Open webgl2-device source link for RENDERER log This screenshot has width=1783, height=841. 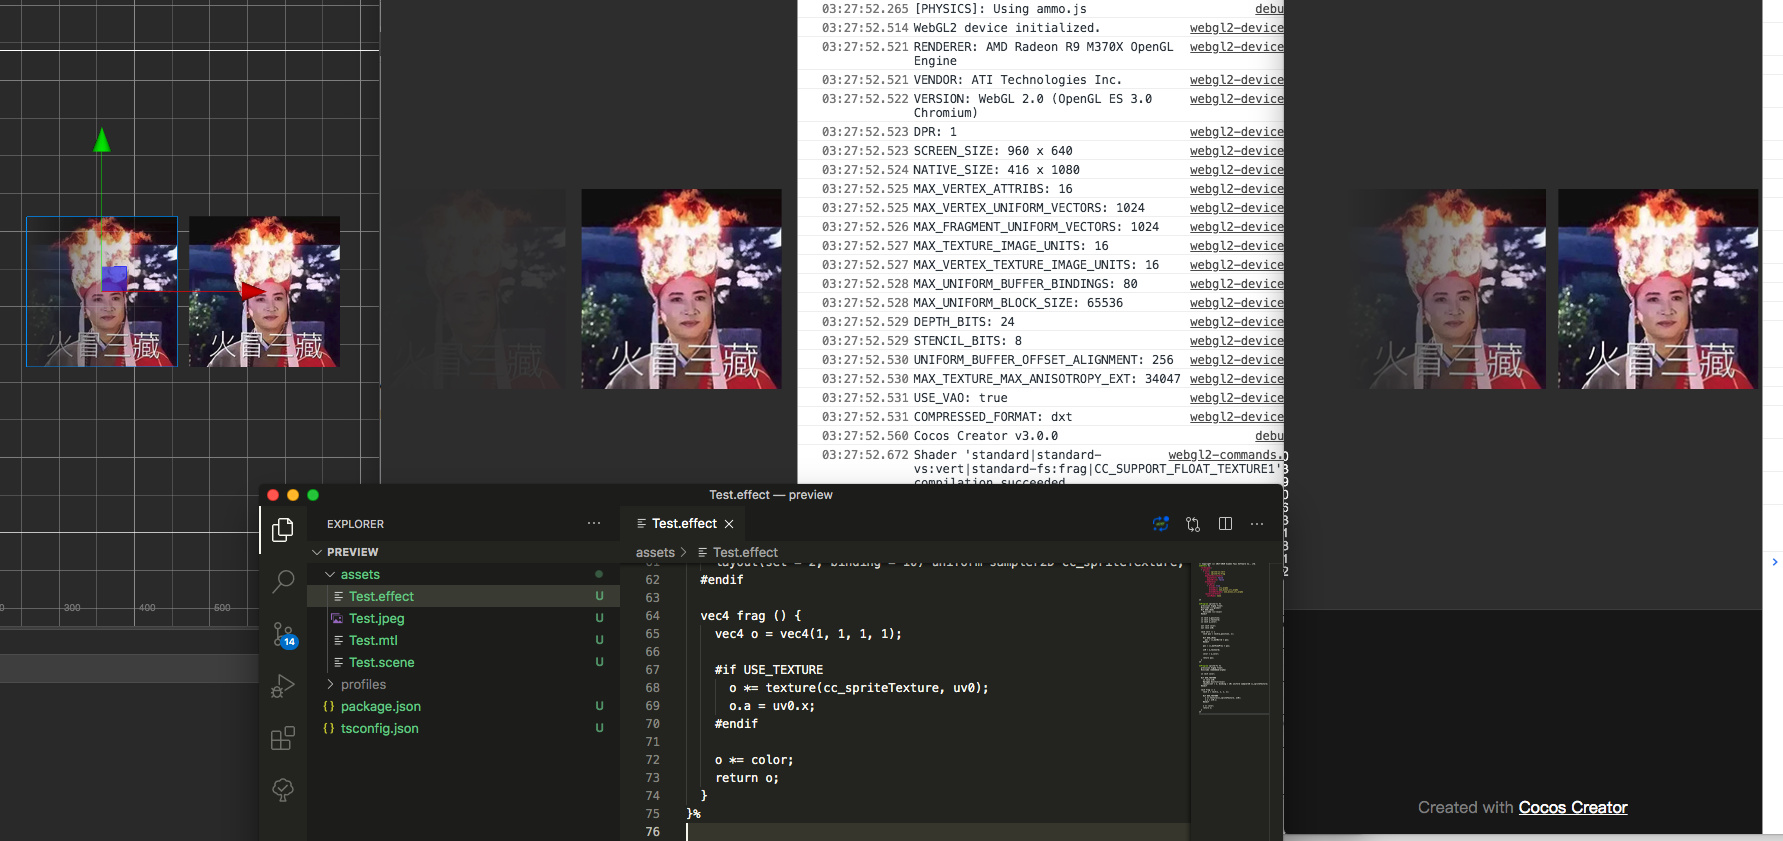pos(1236,47)
